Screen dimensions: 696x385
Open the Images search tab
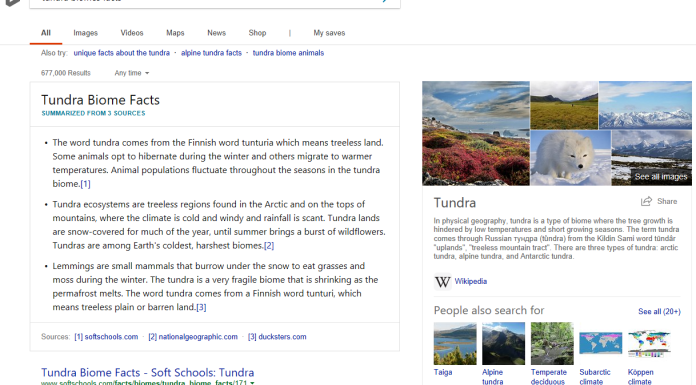click(x=85, y=33)
